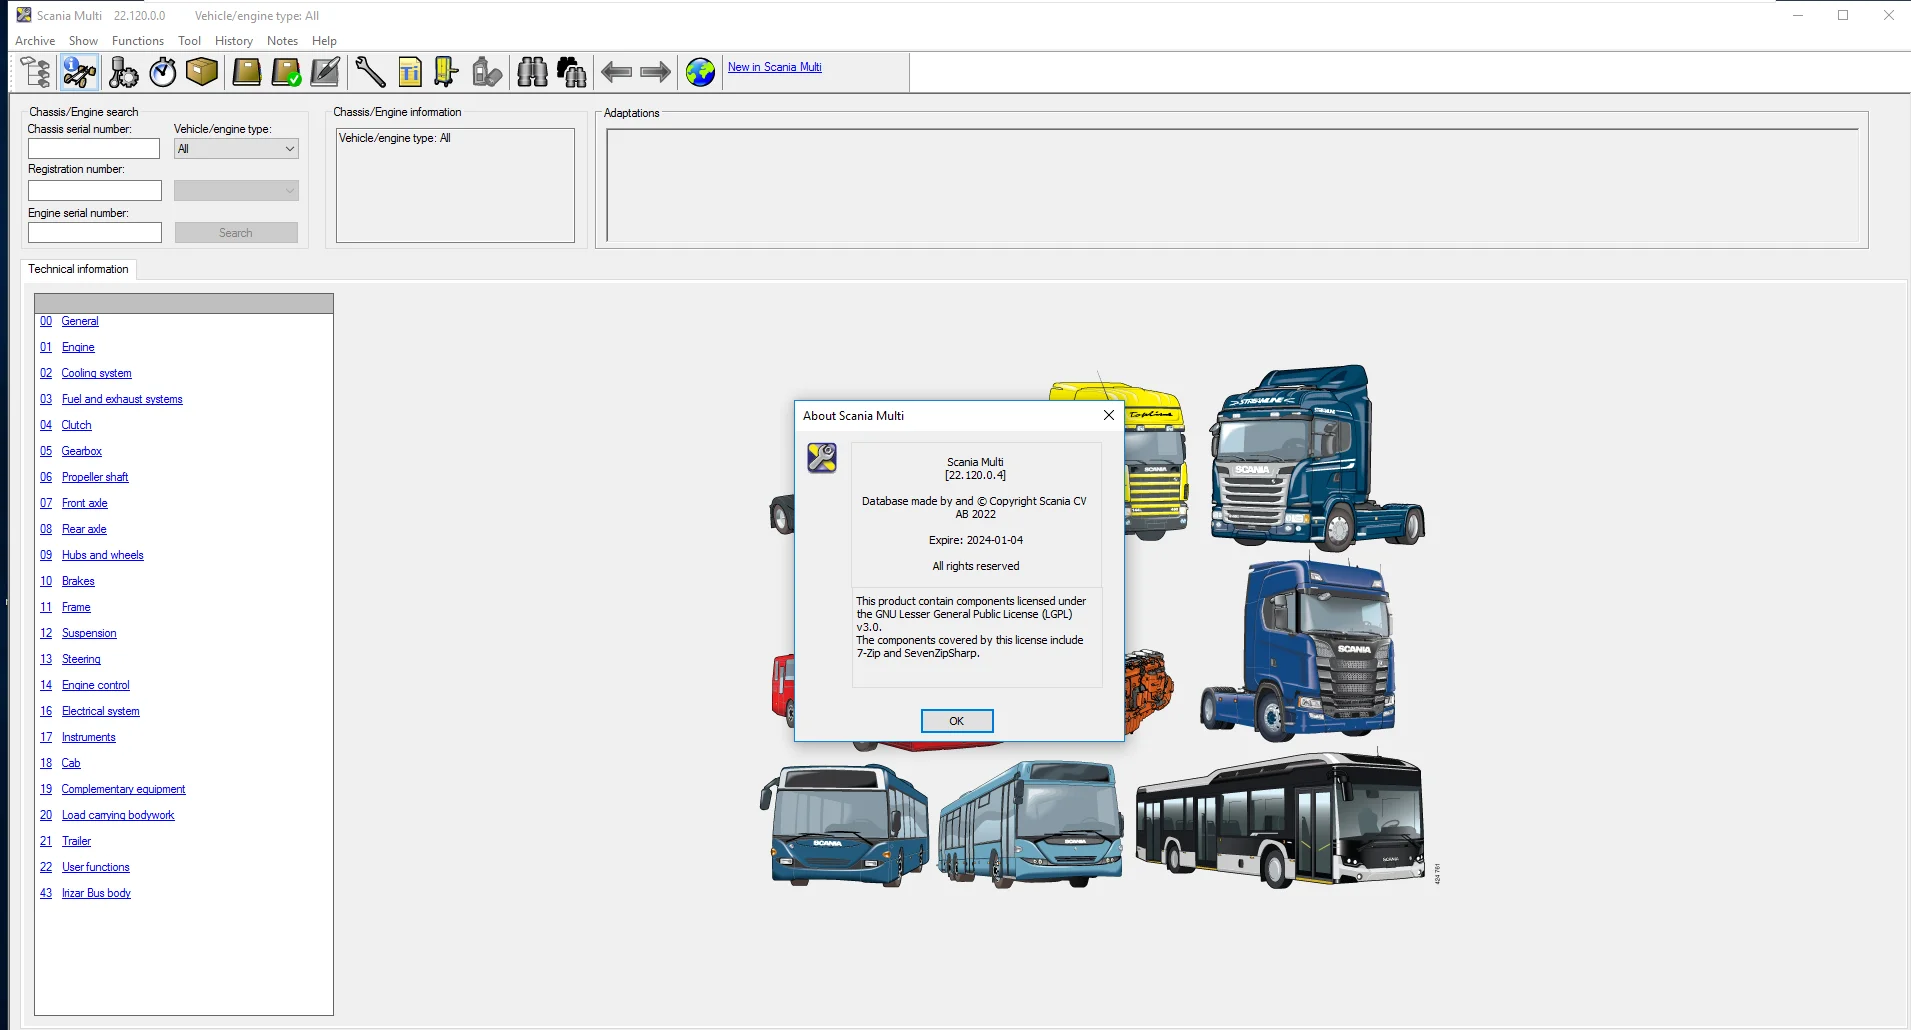Open the Irizar Bus body link
1911x1030 pixels.
(96, 893)
